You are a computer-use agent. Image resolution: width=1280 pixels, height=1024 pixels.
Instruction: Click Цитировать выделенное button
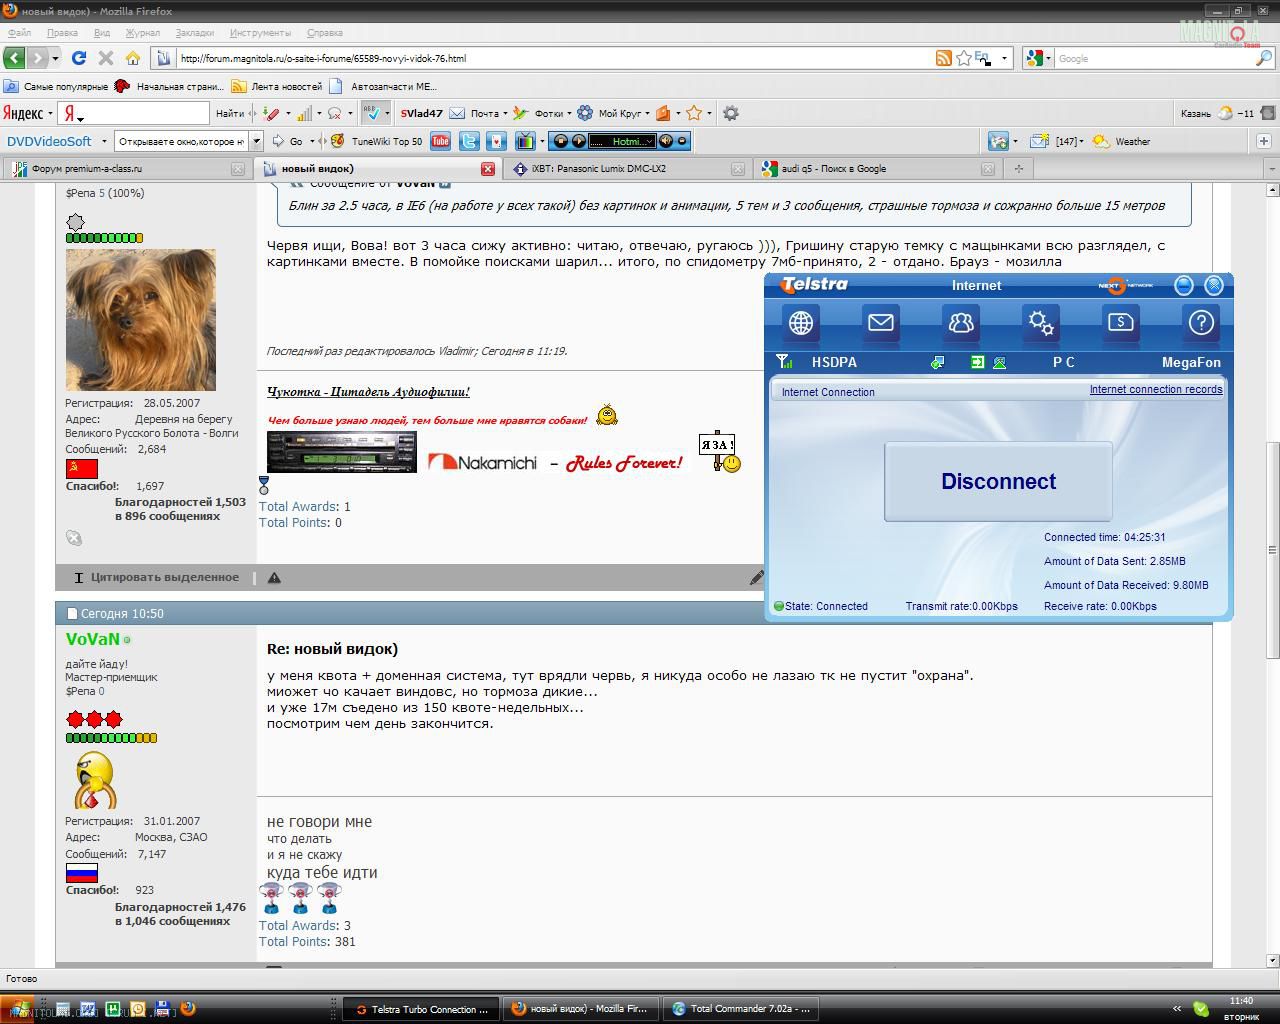157,577
